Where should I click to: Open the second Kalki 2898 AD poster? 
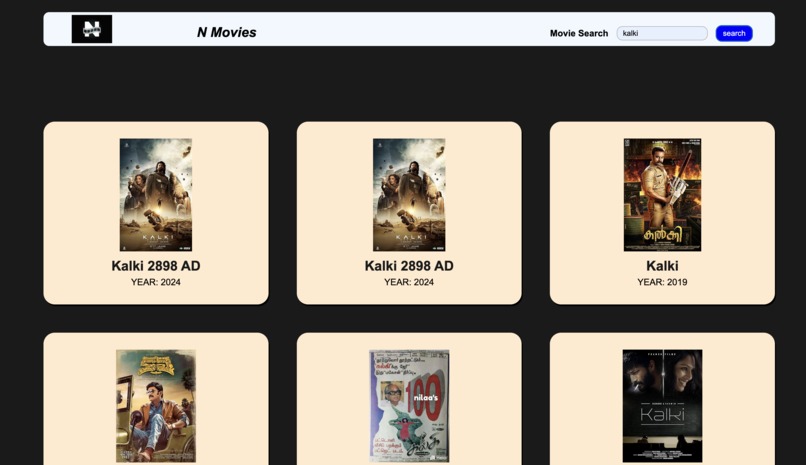[409, 195]
